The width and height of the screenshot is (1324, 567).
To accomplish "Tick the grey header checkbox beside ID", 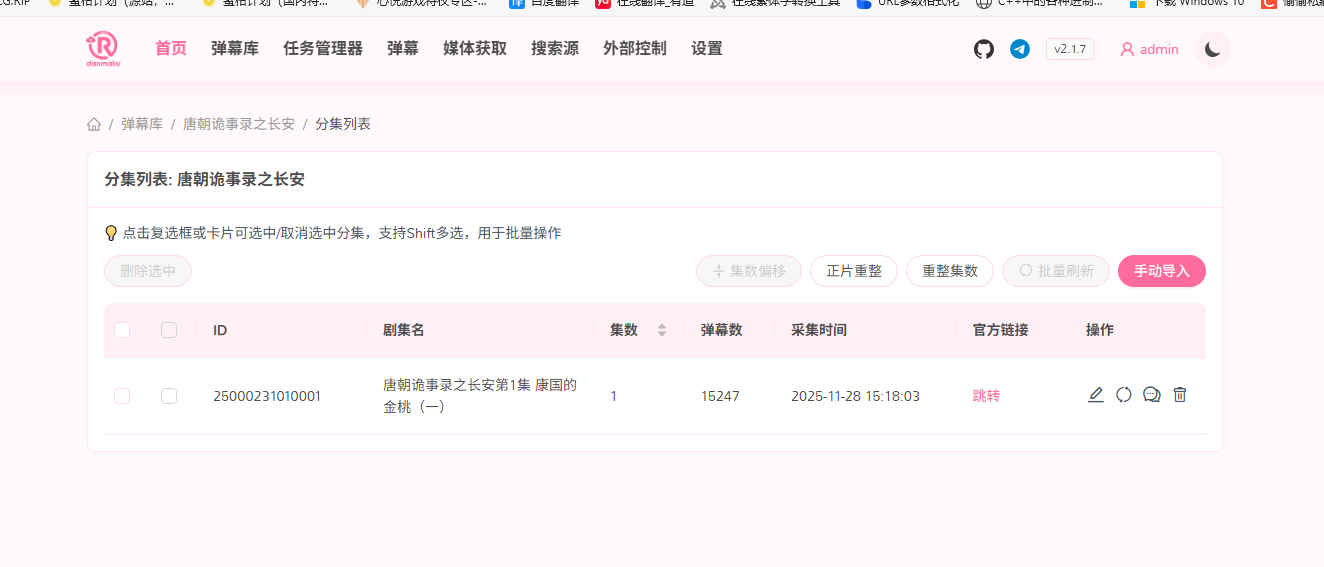I will pyautogui.click(x=169, y=330).
